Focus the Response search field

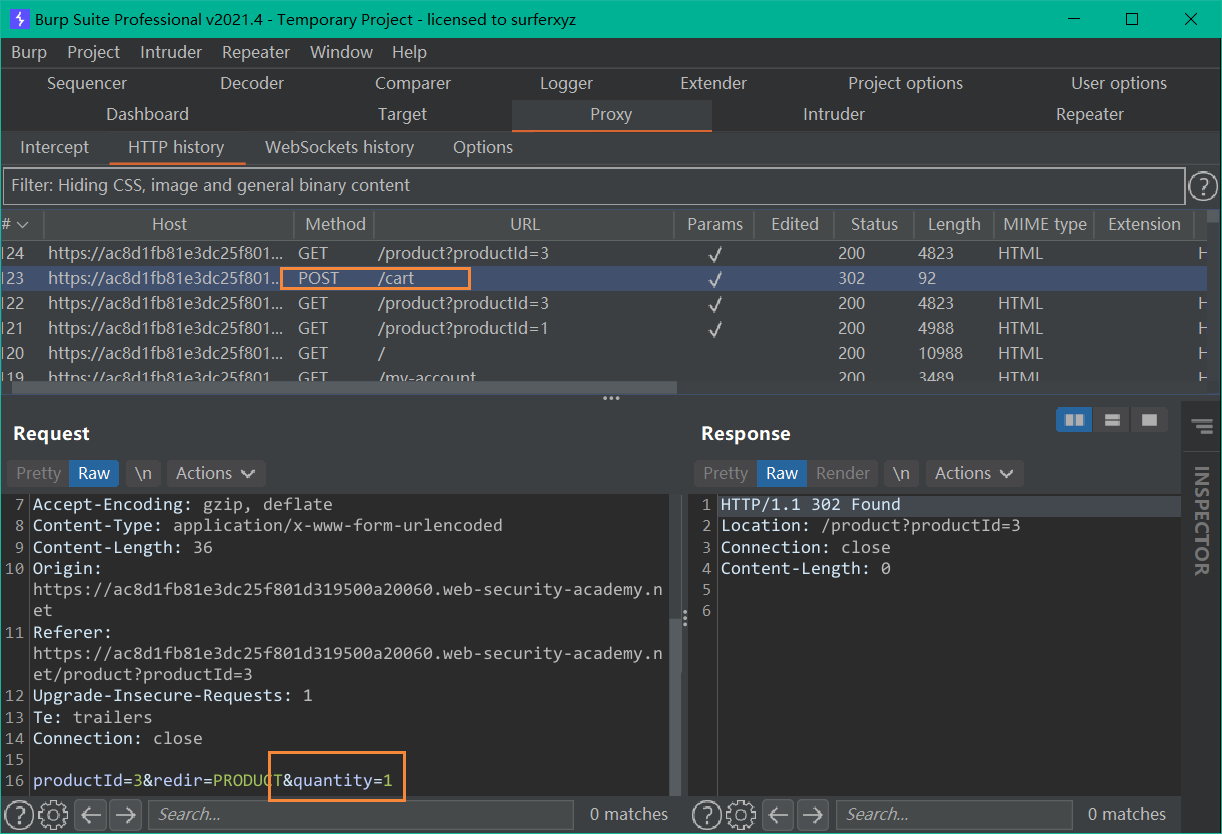coord(954,814)
